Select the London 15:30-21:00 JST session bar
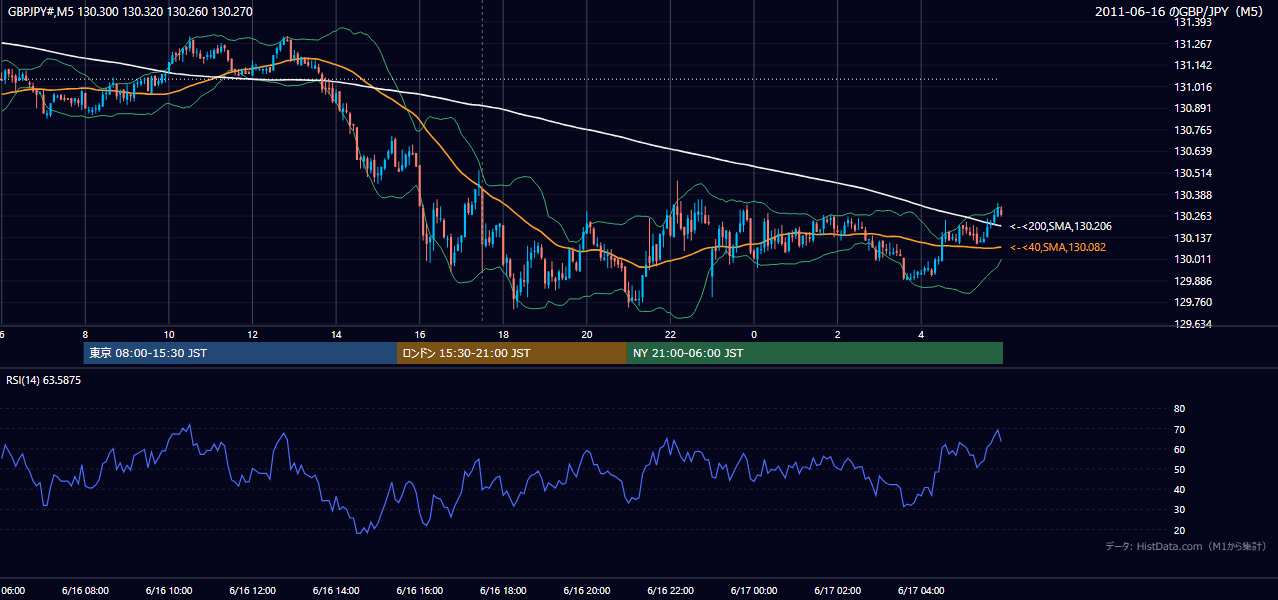 (511, 353)
